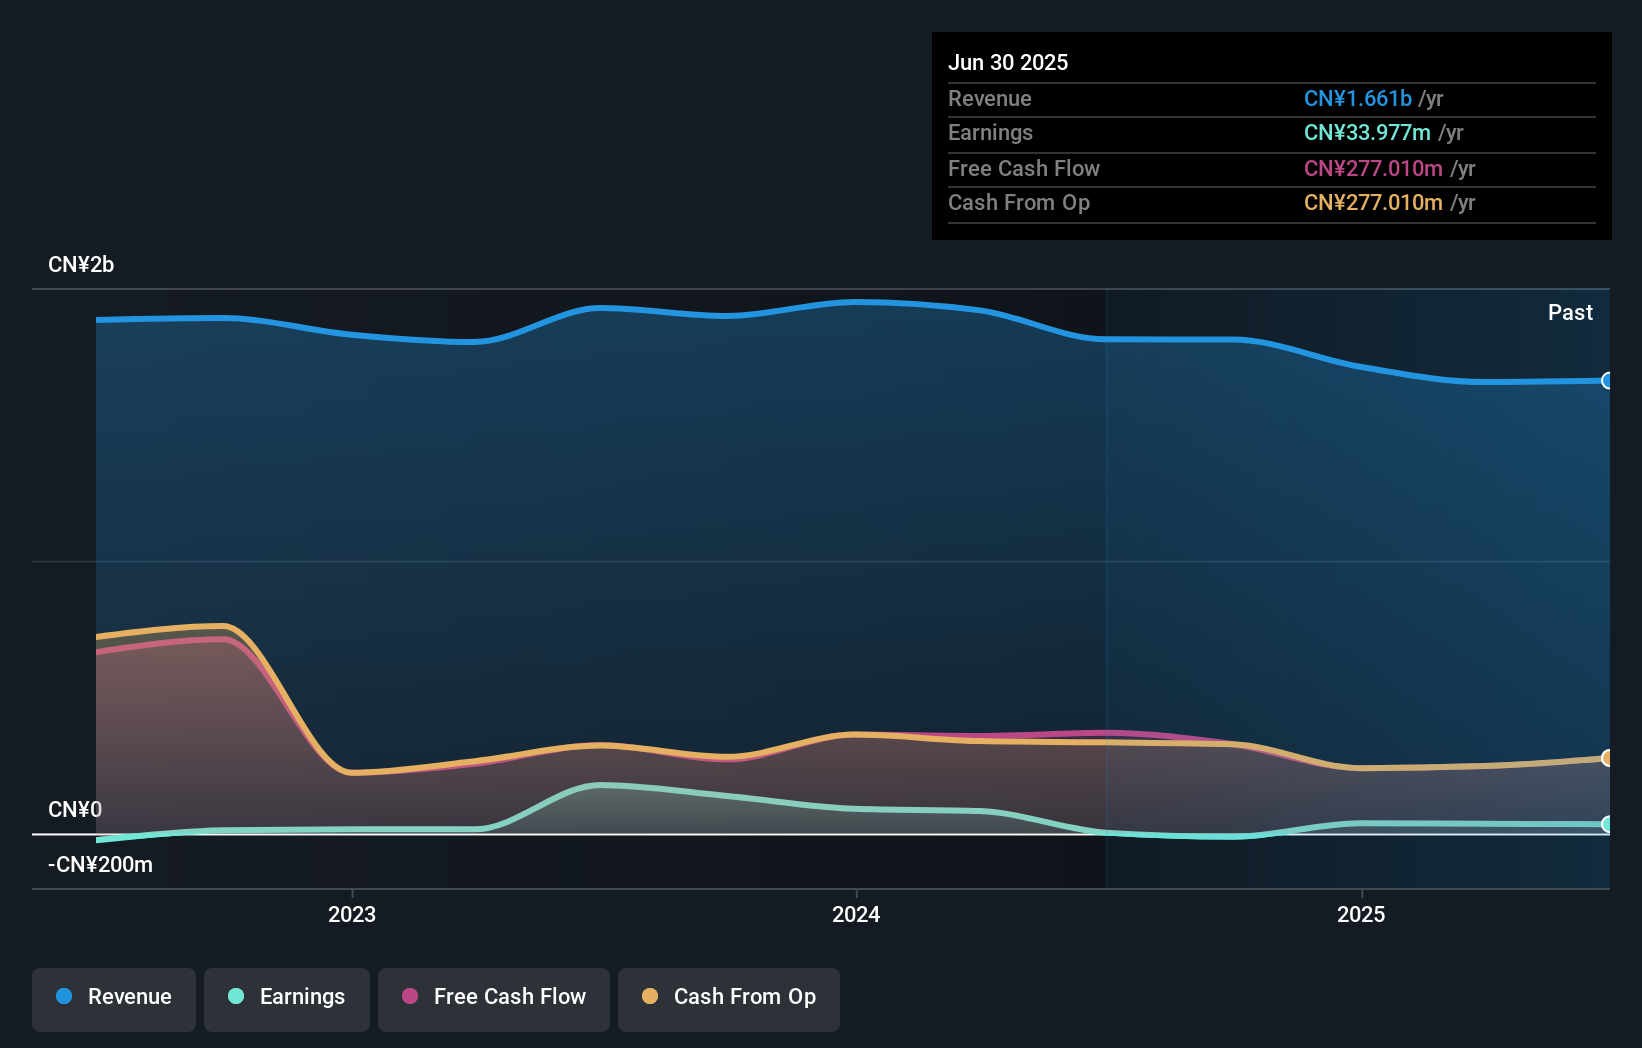Click the Free Cash Flow value in tooltip
Screen dimensions: 1642x1048
tap(1373, 168)
